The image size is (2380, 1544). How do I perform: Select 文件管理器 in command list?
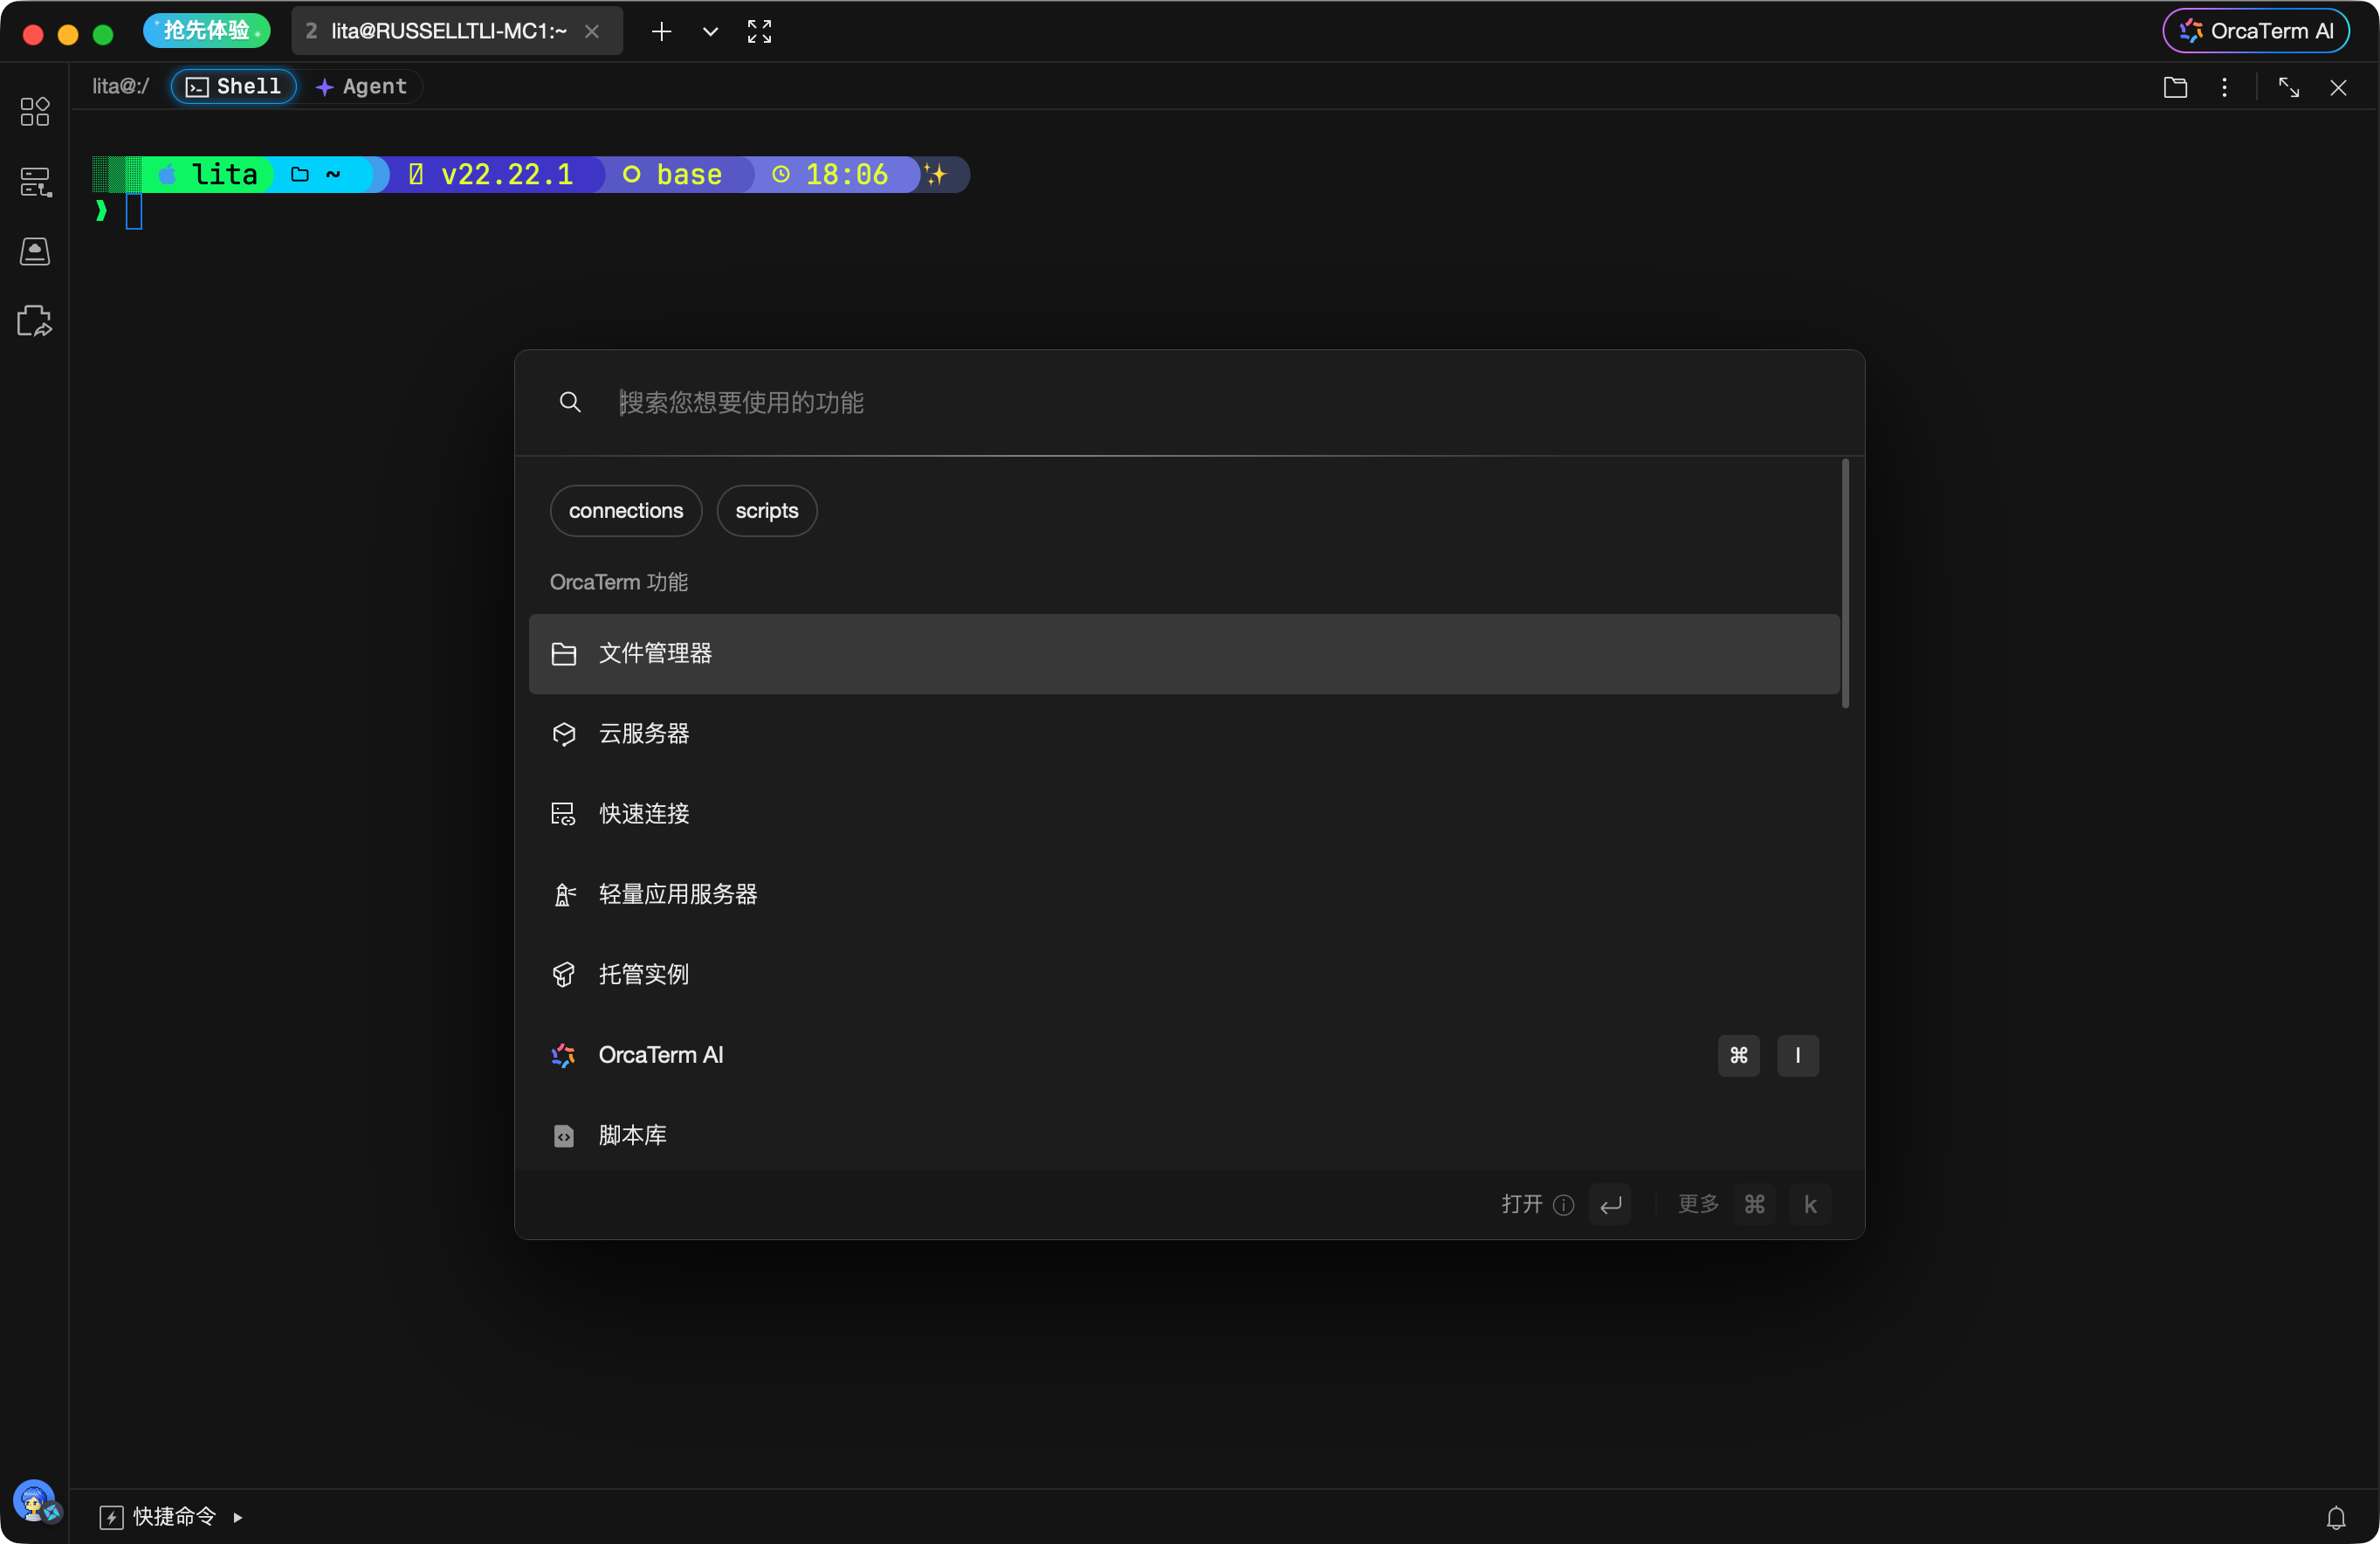click(1184, 654)
